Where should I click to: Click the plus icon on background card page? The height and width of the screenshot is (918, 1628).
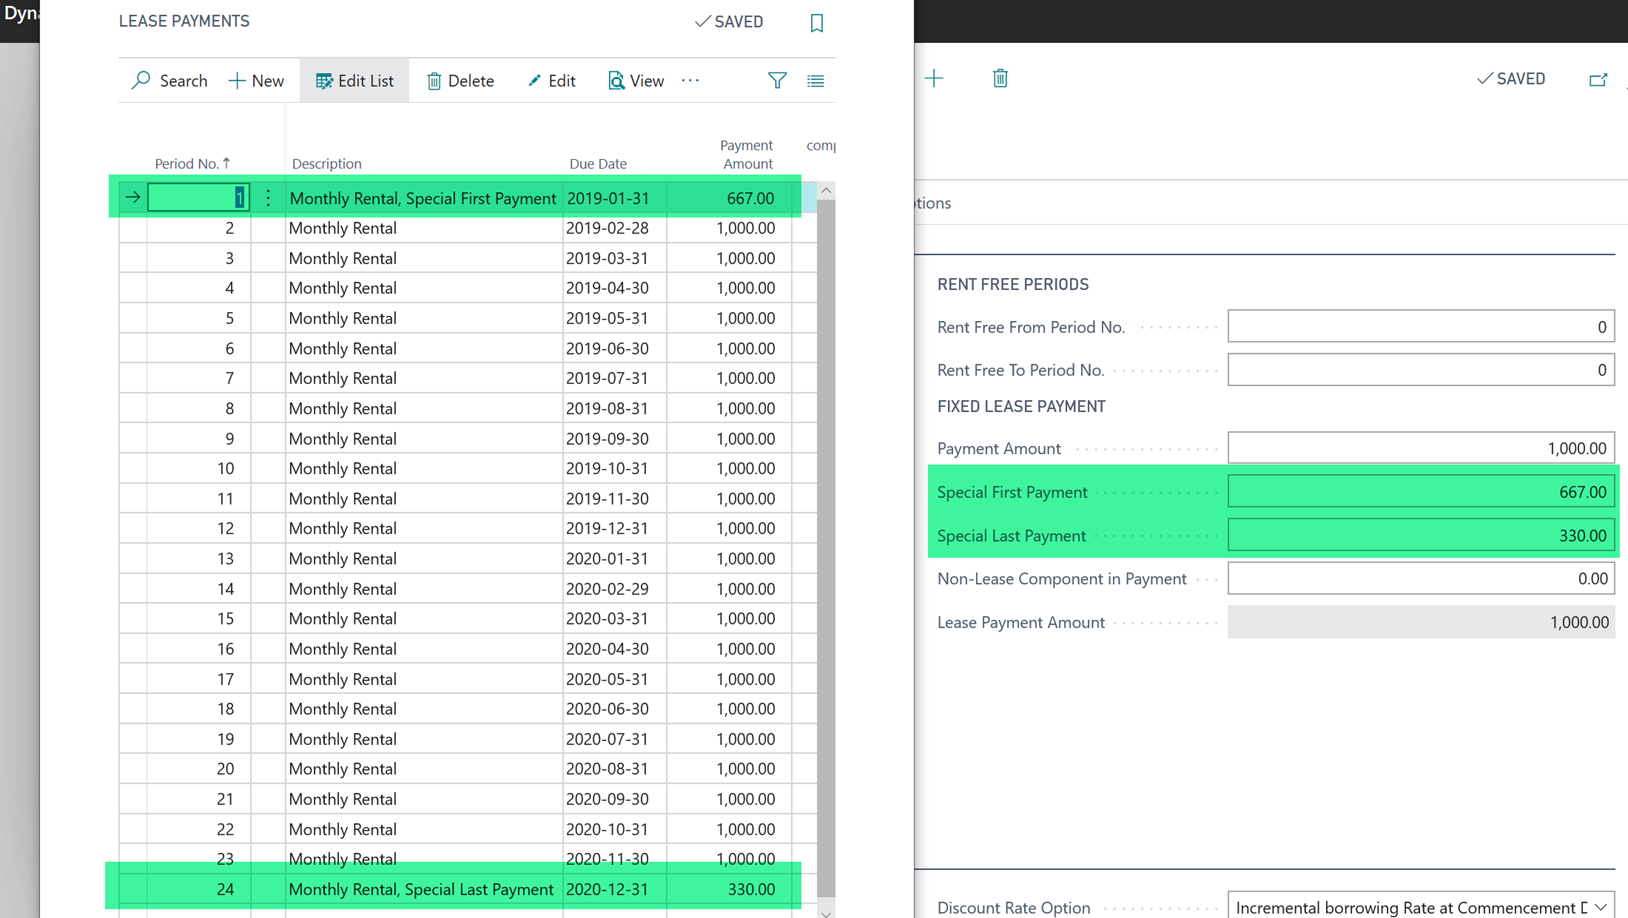[934, 78]
